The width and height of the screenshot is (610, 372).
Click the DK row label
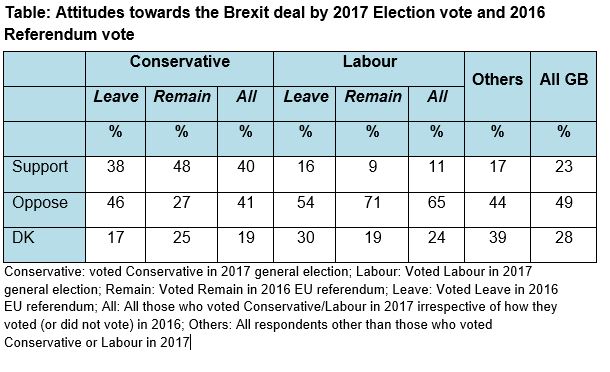(23, 237)
